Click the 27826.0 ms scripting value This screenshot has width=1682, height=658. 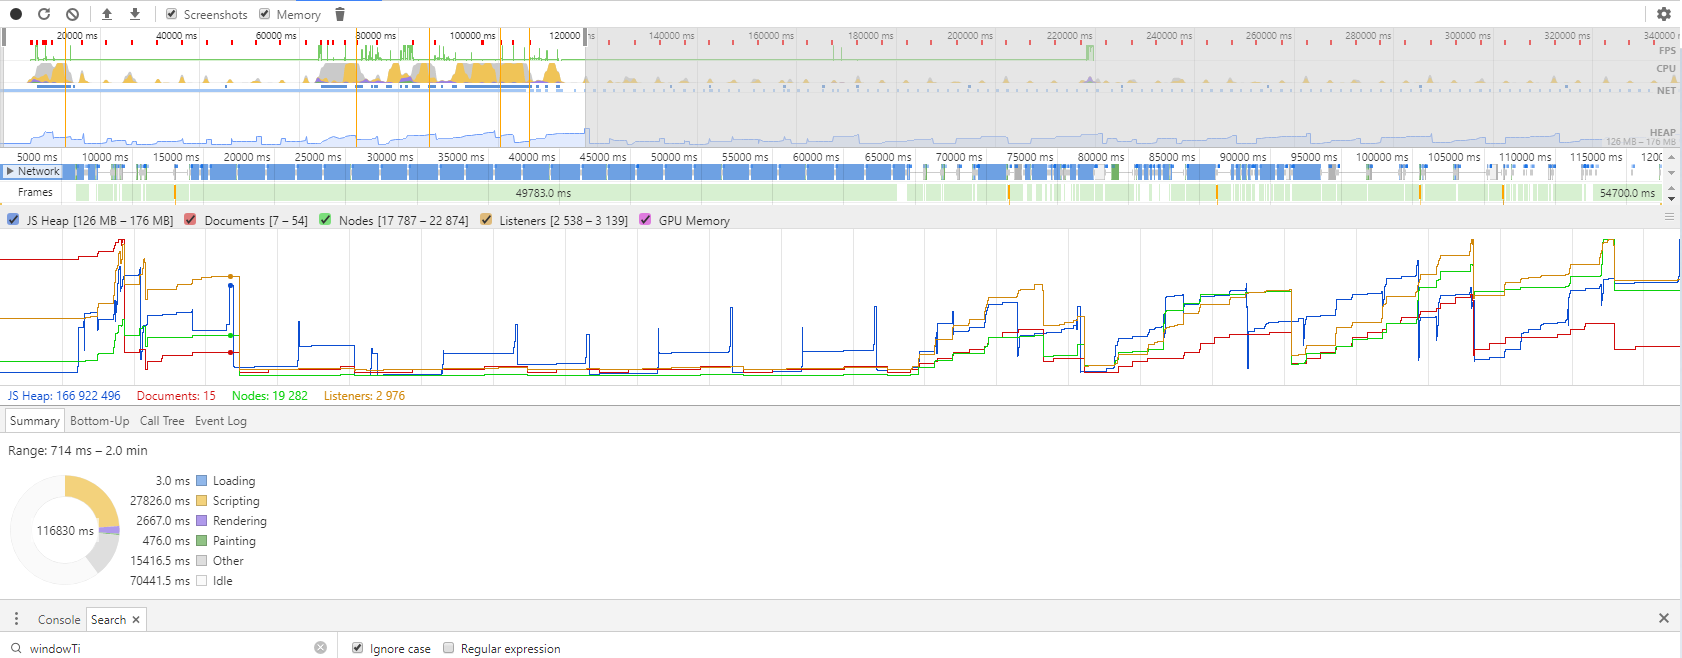click(160, 501)
